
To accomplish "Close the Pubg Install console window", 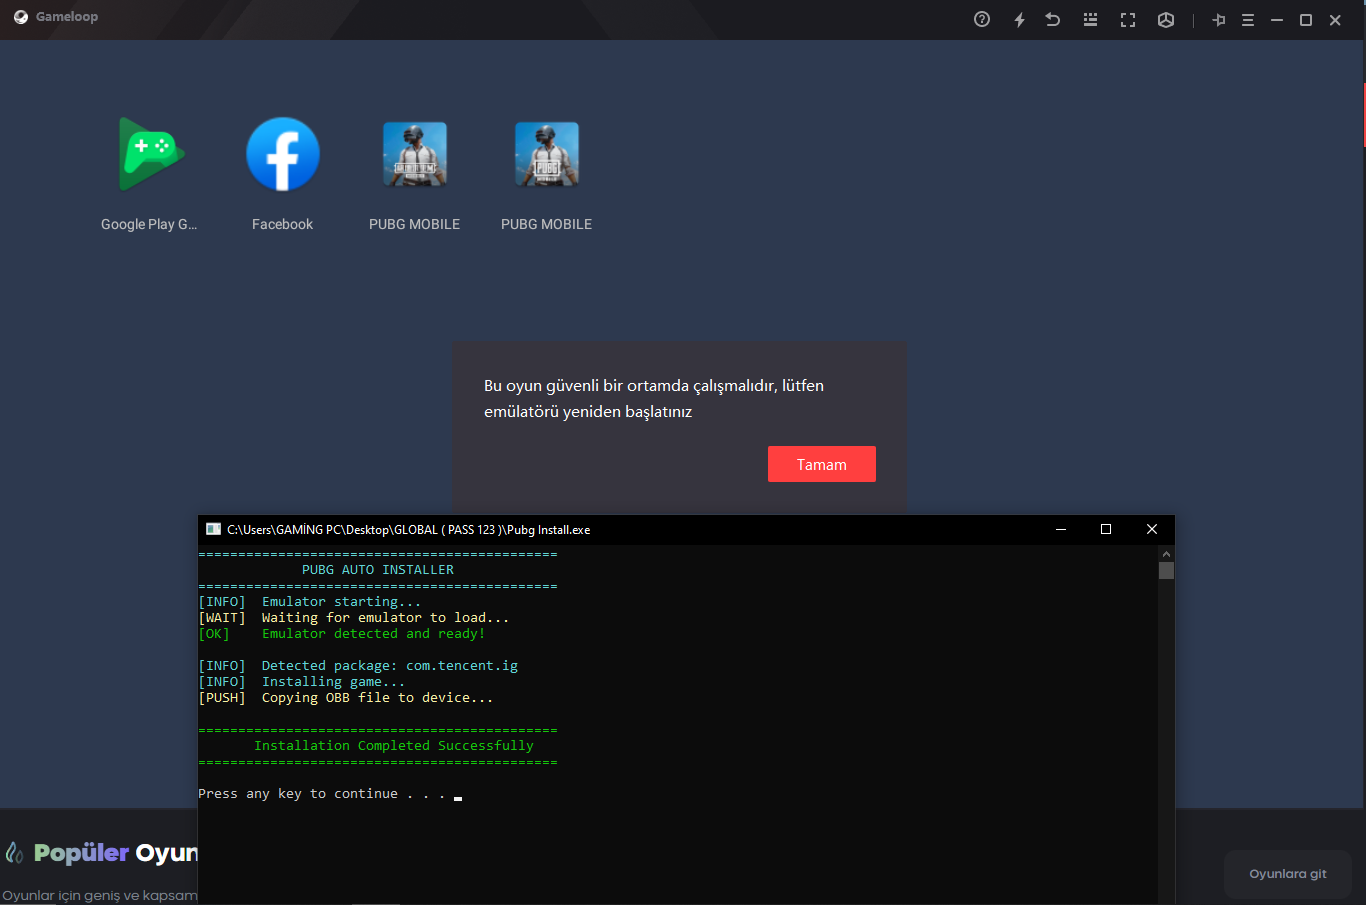I will 1152,529.
